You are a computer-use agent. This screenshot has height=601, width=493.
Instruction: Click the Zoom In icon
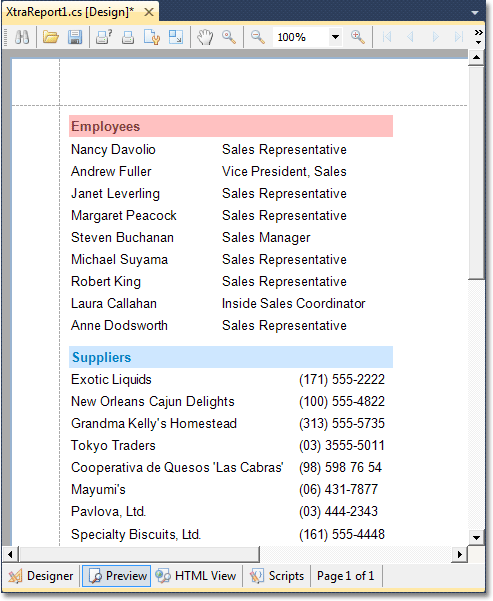[358, 37]
